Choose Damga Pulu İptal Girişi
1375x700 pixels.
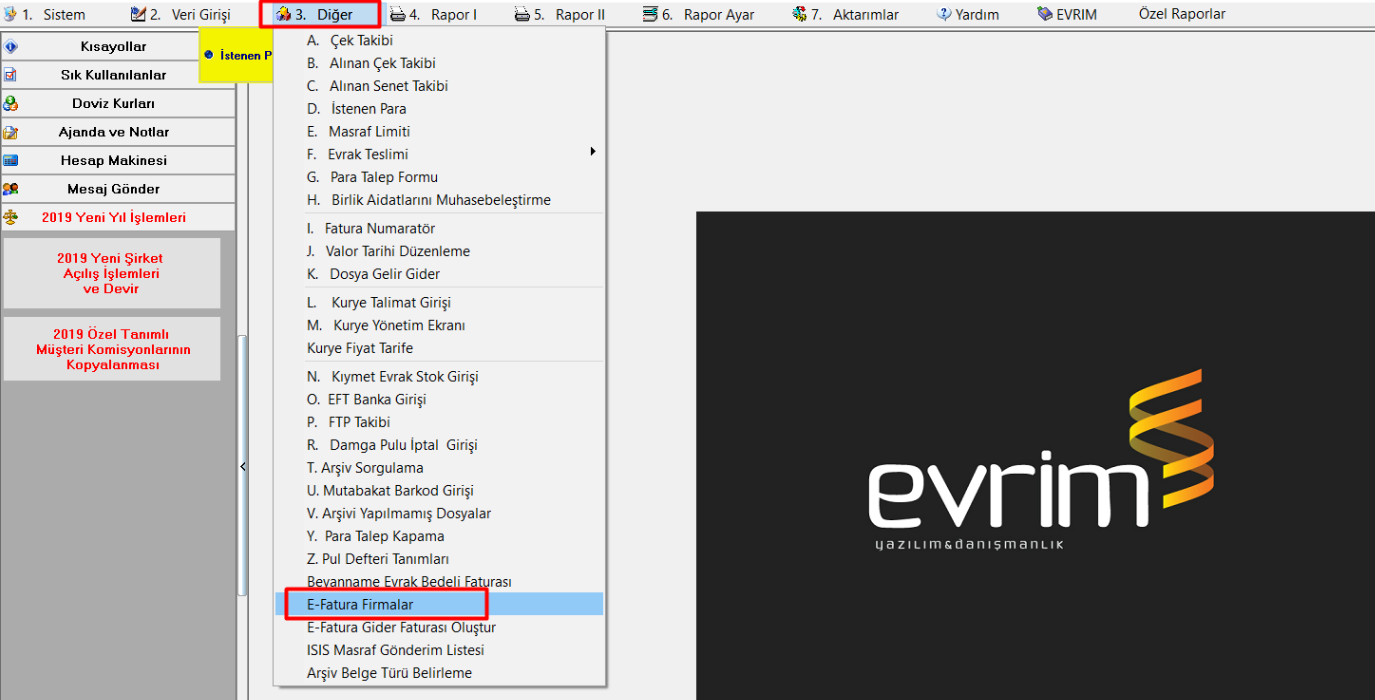tap(440, 445)
